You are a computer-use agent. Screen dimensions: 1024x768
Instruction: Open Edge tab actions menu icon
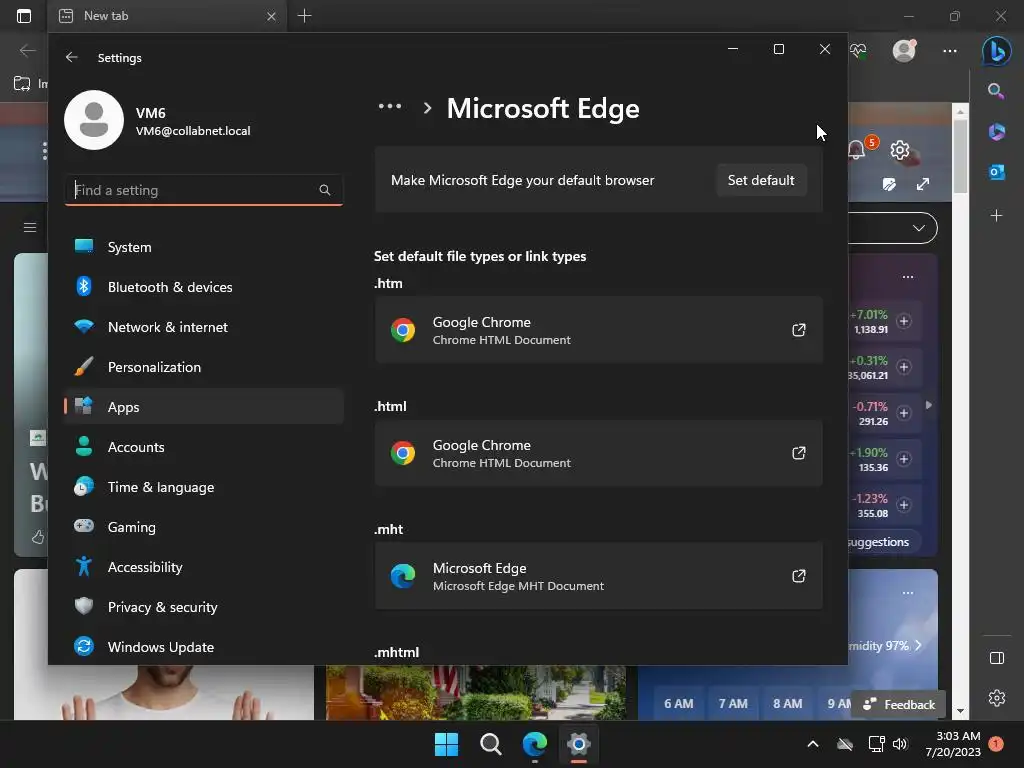tap(24, 16)
